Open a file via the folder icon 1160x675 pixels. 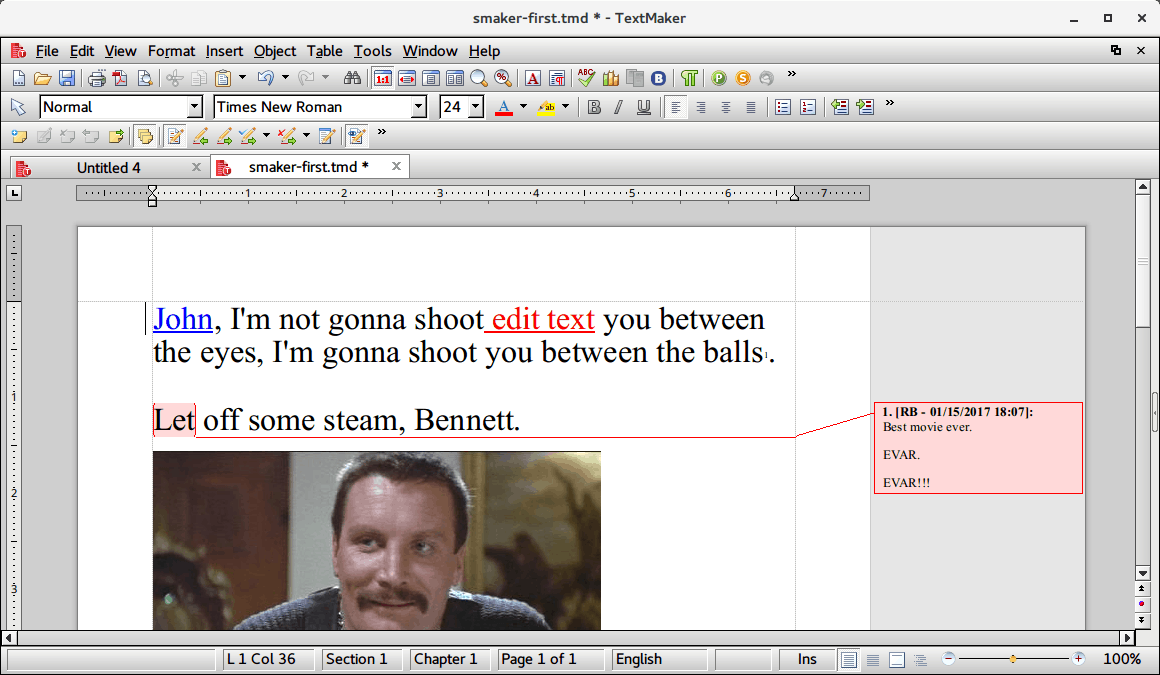click(x=43, y=78)
